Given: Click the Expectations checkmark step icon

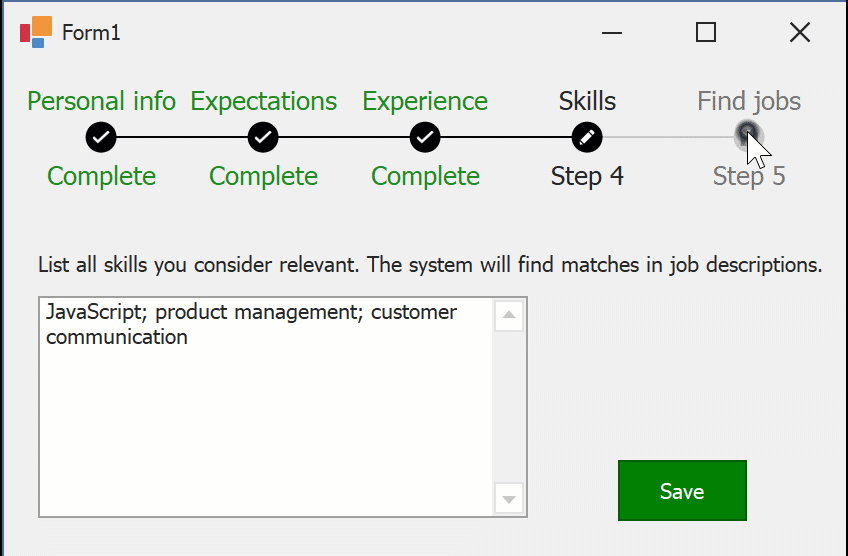Looking at the screenshot, I should coord(263,137).
